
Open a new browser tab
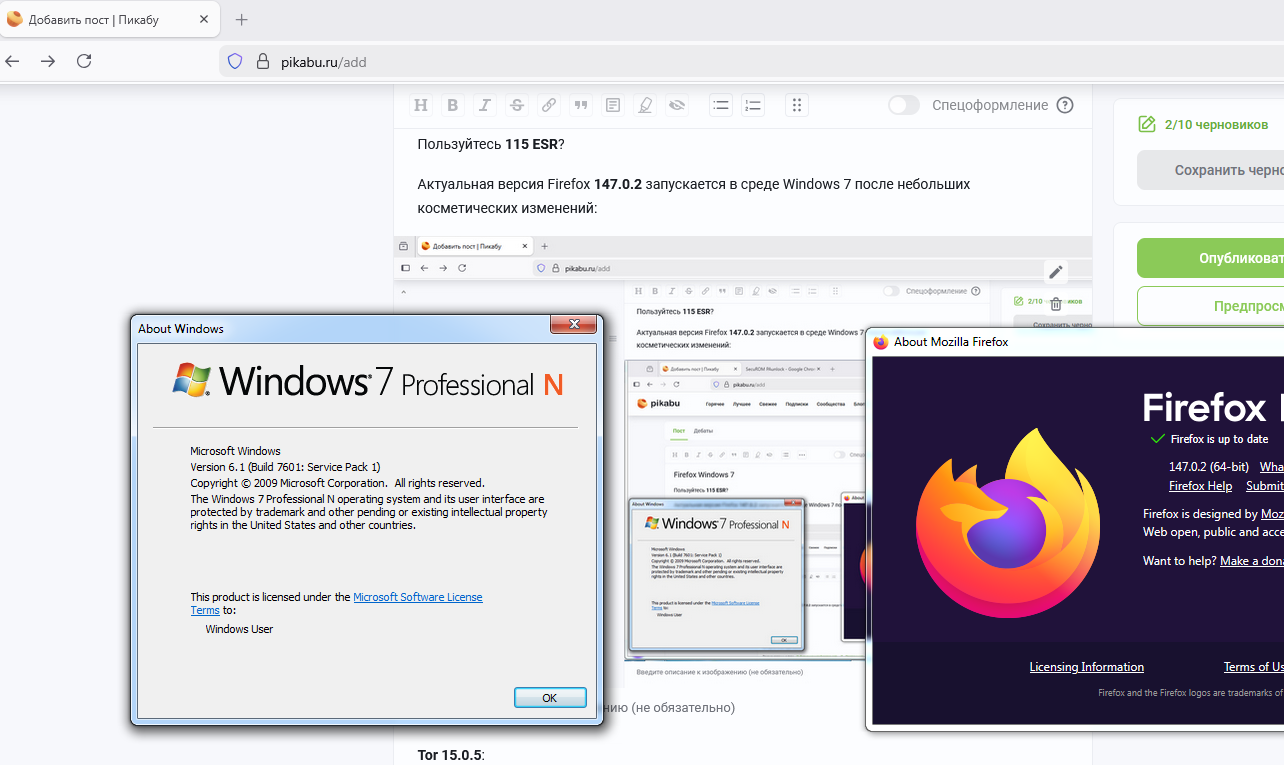point(241,20)
